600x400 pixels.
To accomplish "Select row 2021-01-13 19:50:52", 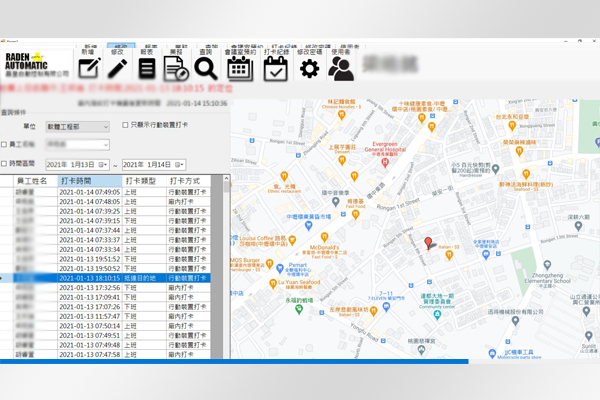I will coord(105,269).
